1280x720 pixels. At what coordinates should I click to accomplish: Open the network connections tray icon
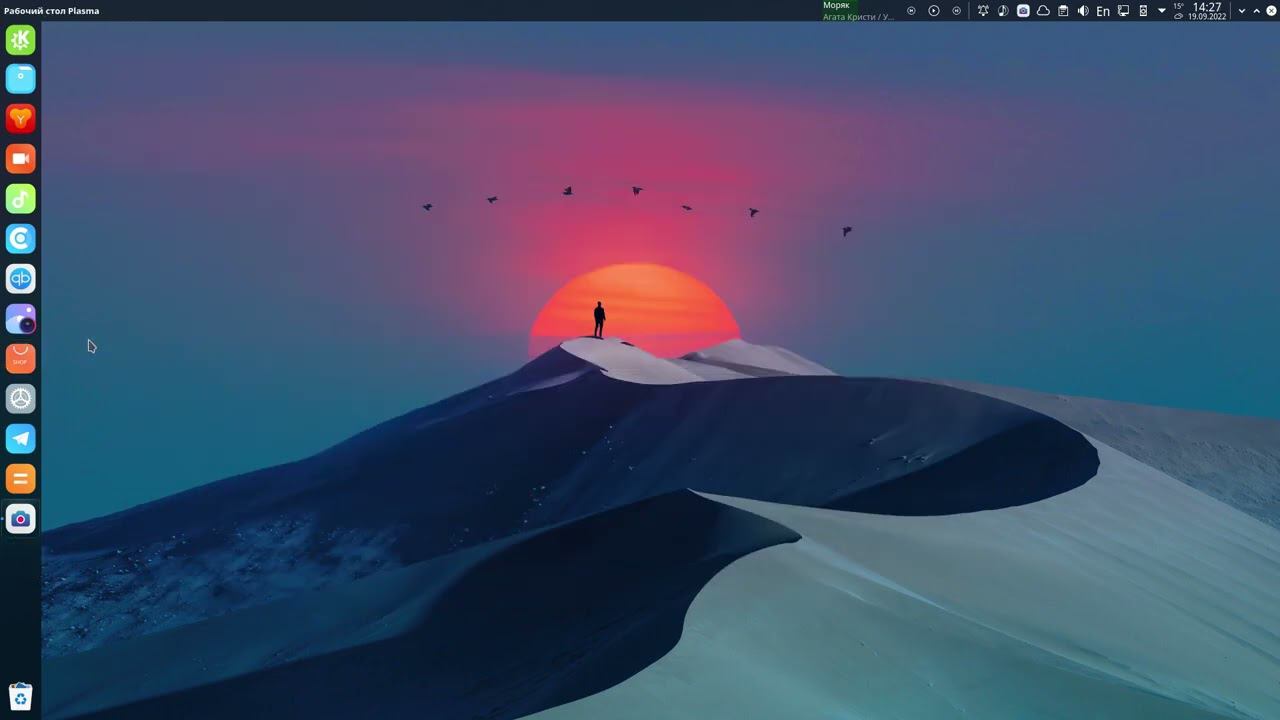(1123, 11)
